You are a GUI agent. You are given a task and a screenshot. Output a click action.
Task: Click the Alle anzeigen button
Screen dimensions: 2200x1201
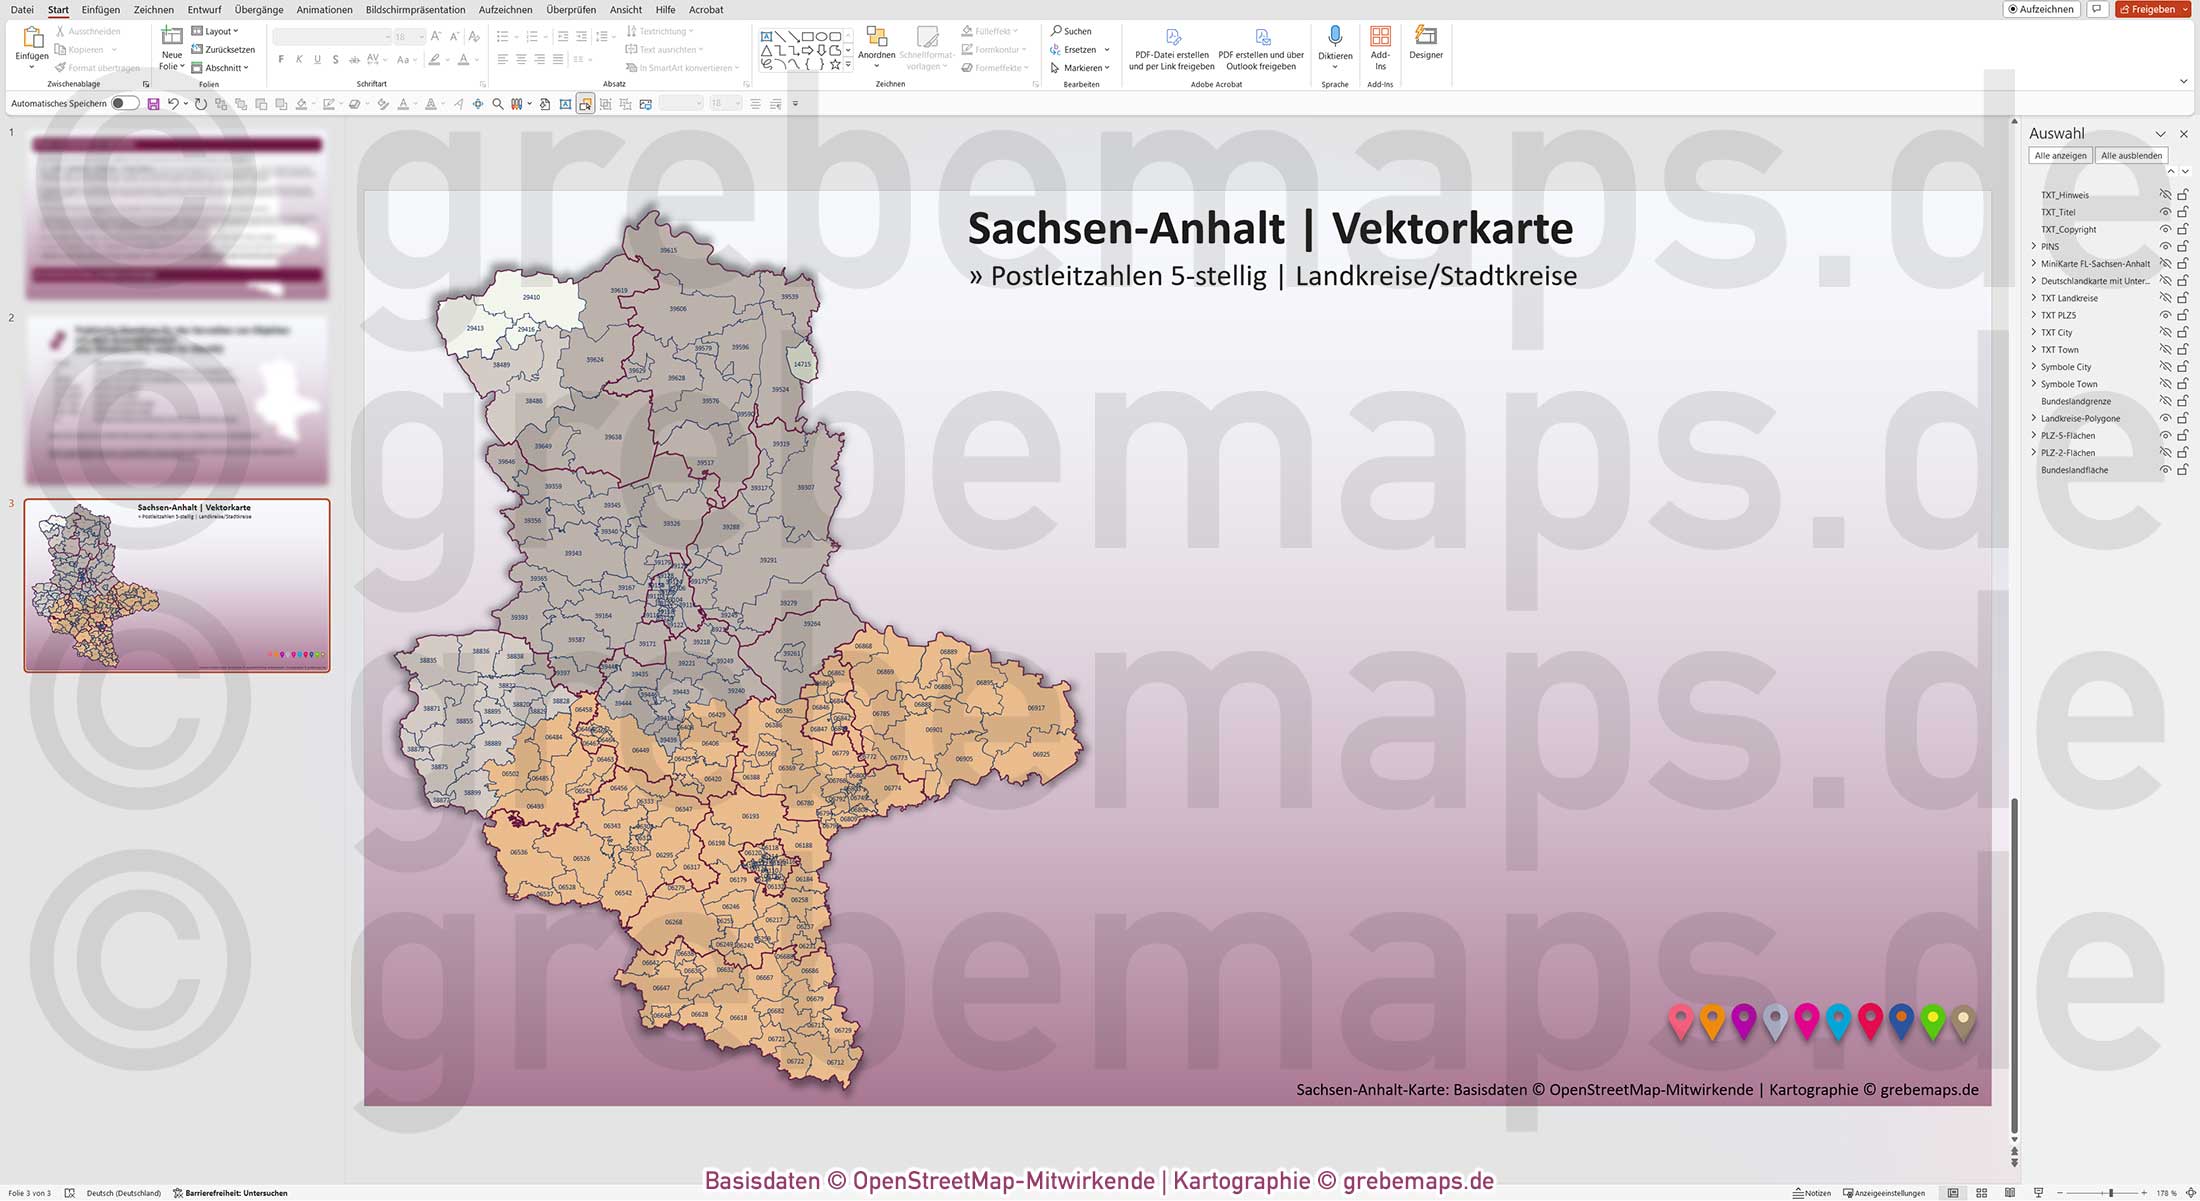[x=2059, y=155]
